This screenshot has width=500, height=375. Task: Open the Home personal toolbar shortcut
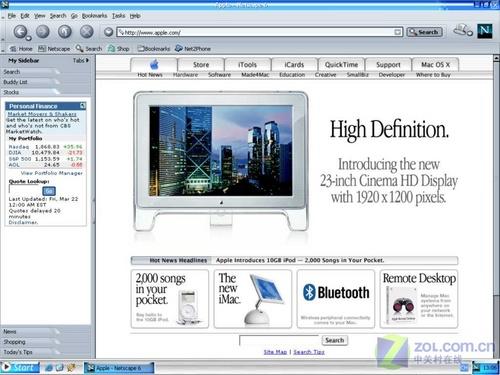point(21,49)
